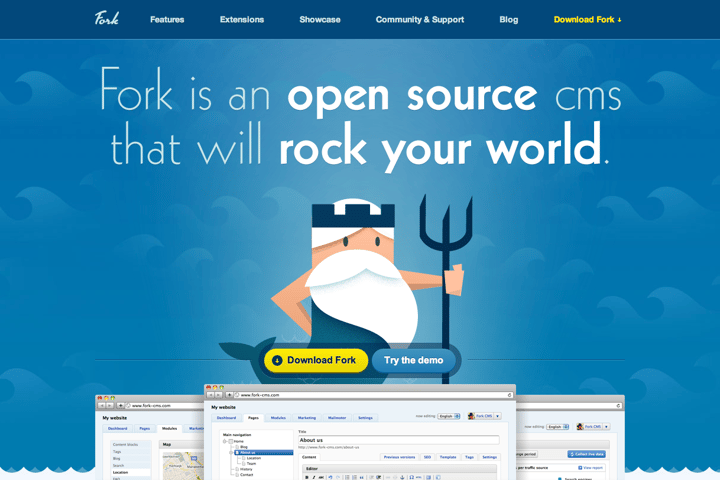Screen dimensions: 720x480
Task: Click the Omega special character icon in editor
Action: tap(411, 477)
